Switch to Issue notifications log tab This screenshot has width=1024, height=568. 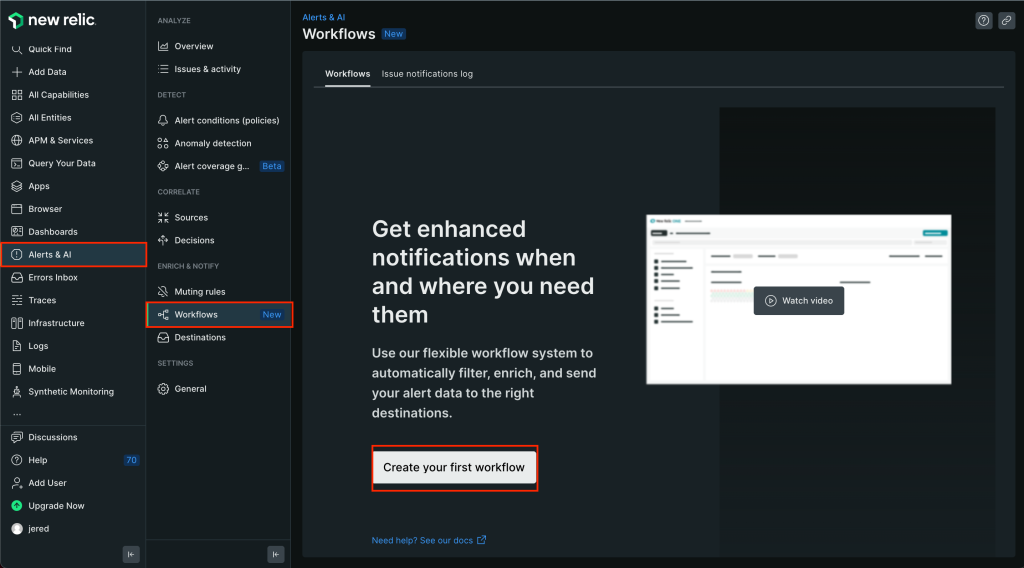[427, 74]
